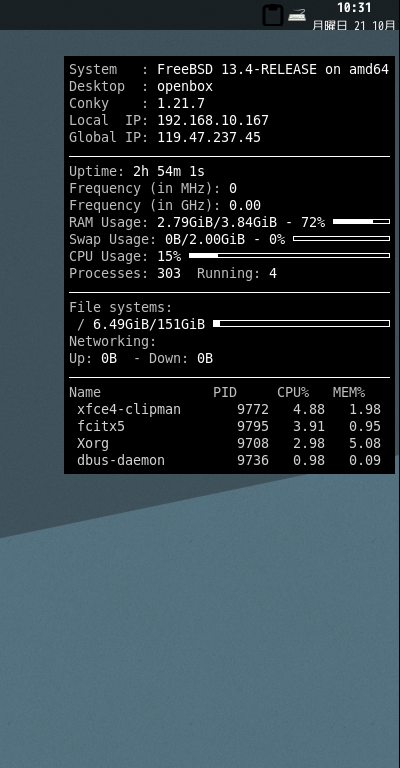This screenshot has height=768, width=400.
Task: Click the keyboard input method tray icon
Action: 297,15
